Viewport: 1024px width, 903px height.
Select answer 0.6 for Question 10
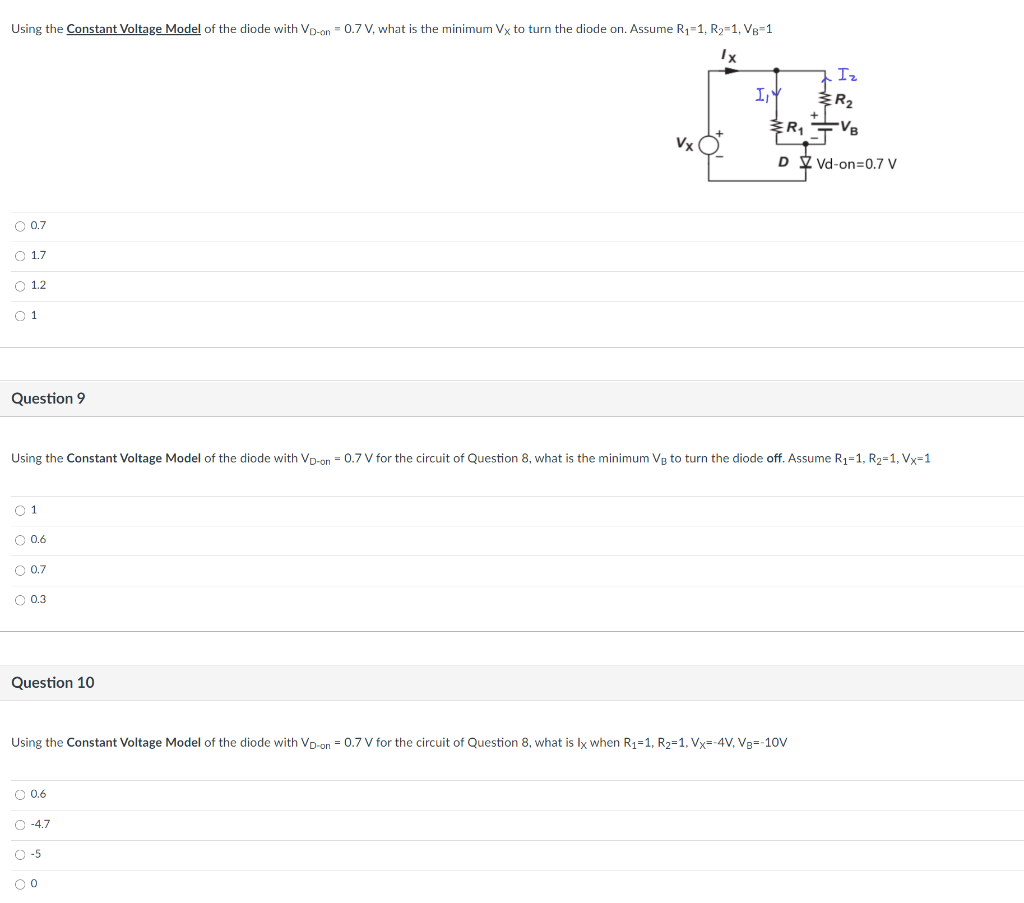coord(20,793)
